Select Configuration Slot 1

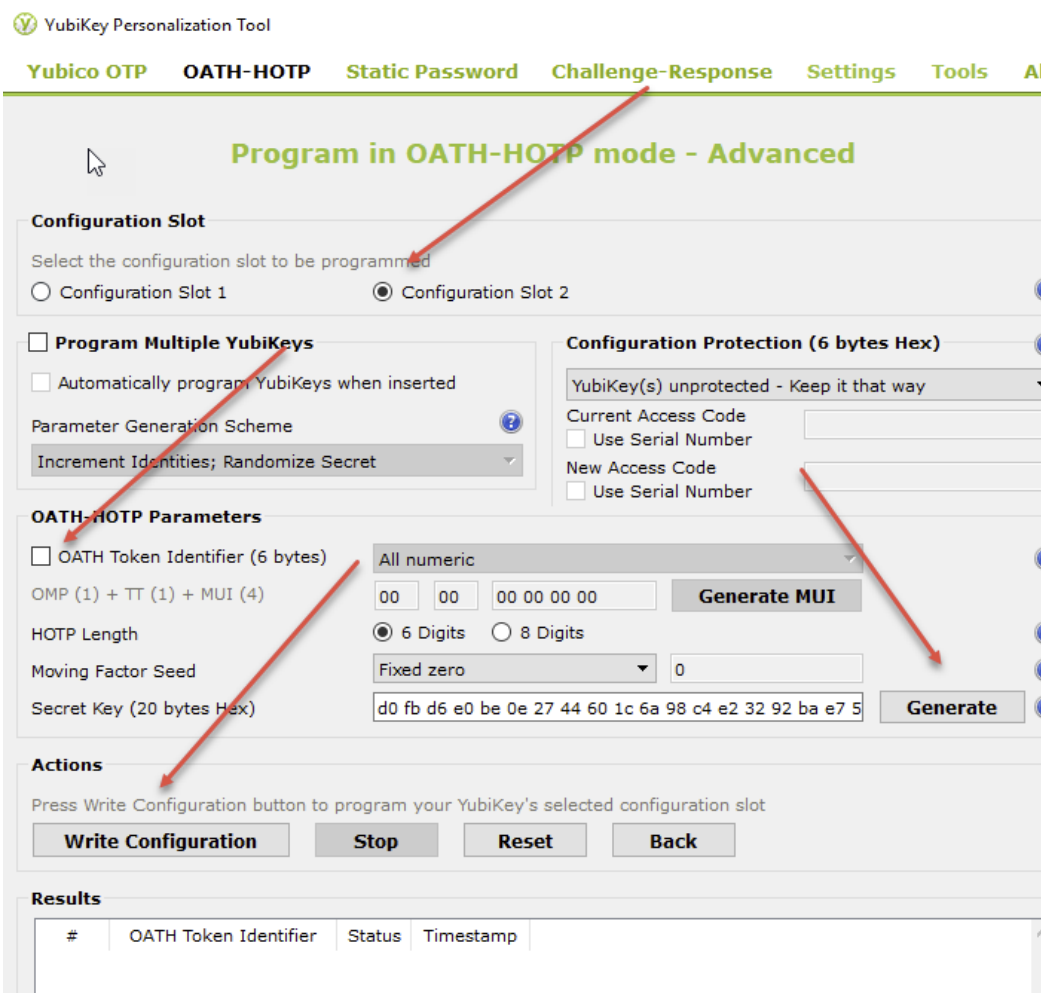(41, 292)
